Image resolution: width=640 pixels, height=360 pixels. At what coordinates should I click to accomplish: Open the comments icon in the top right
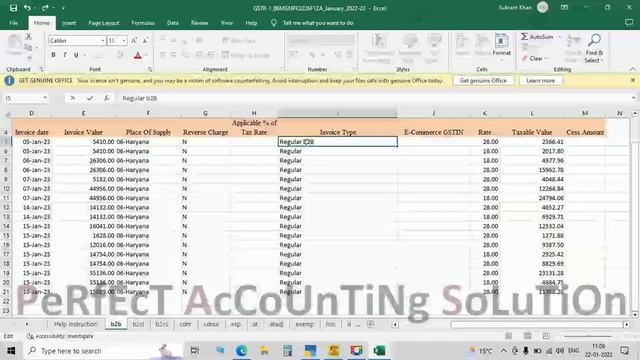click(x=629, y=22)
